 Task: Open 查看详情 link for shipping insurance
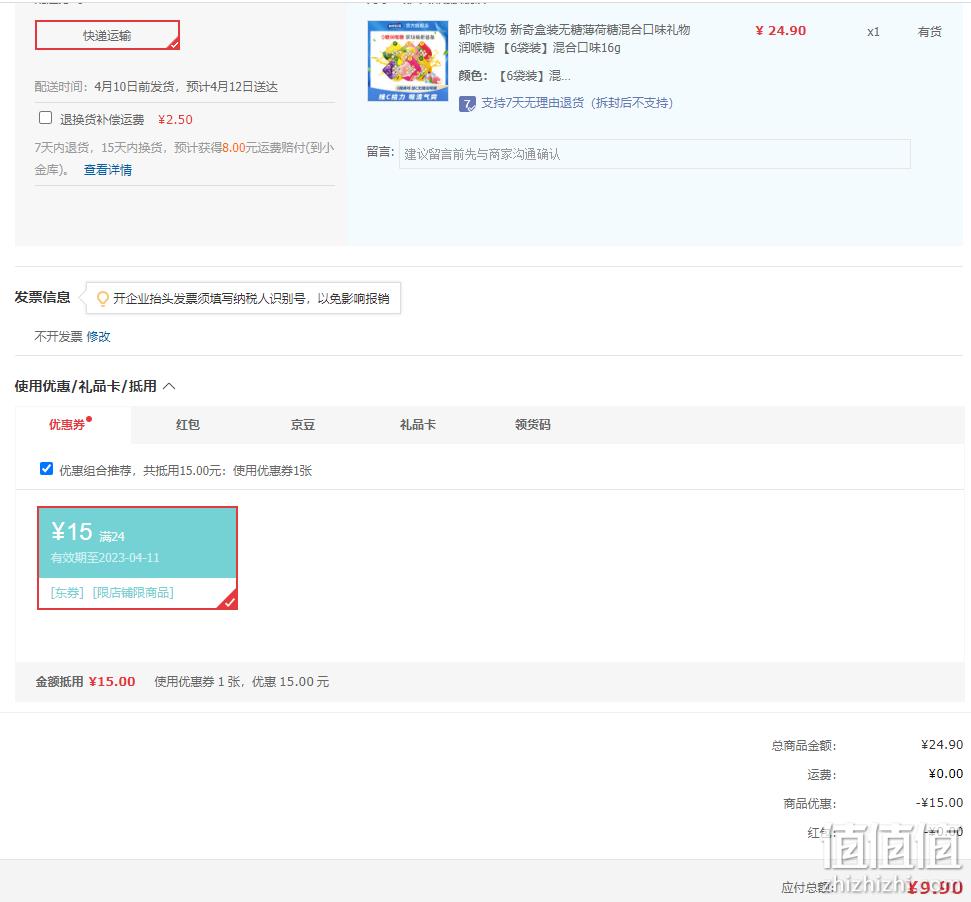point(108,170)
